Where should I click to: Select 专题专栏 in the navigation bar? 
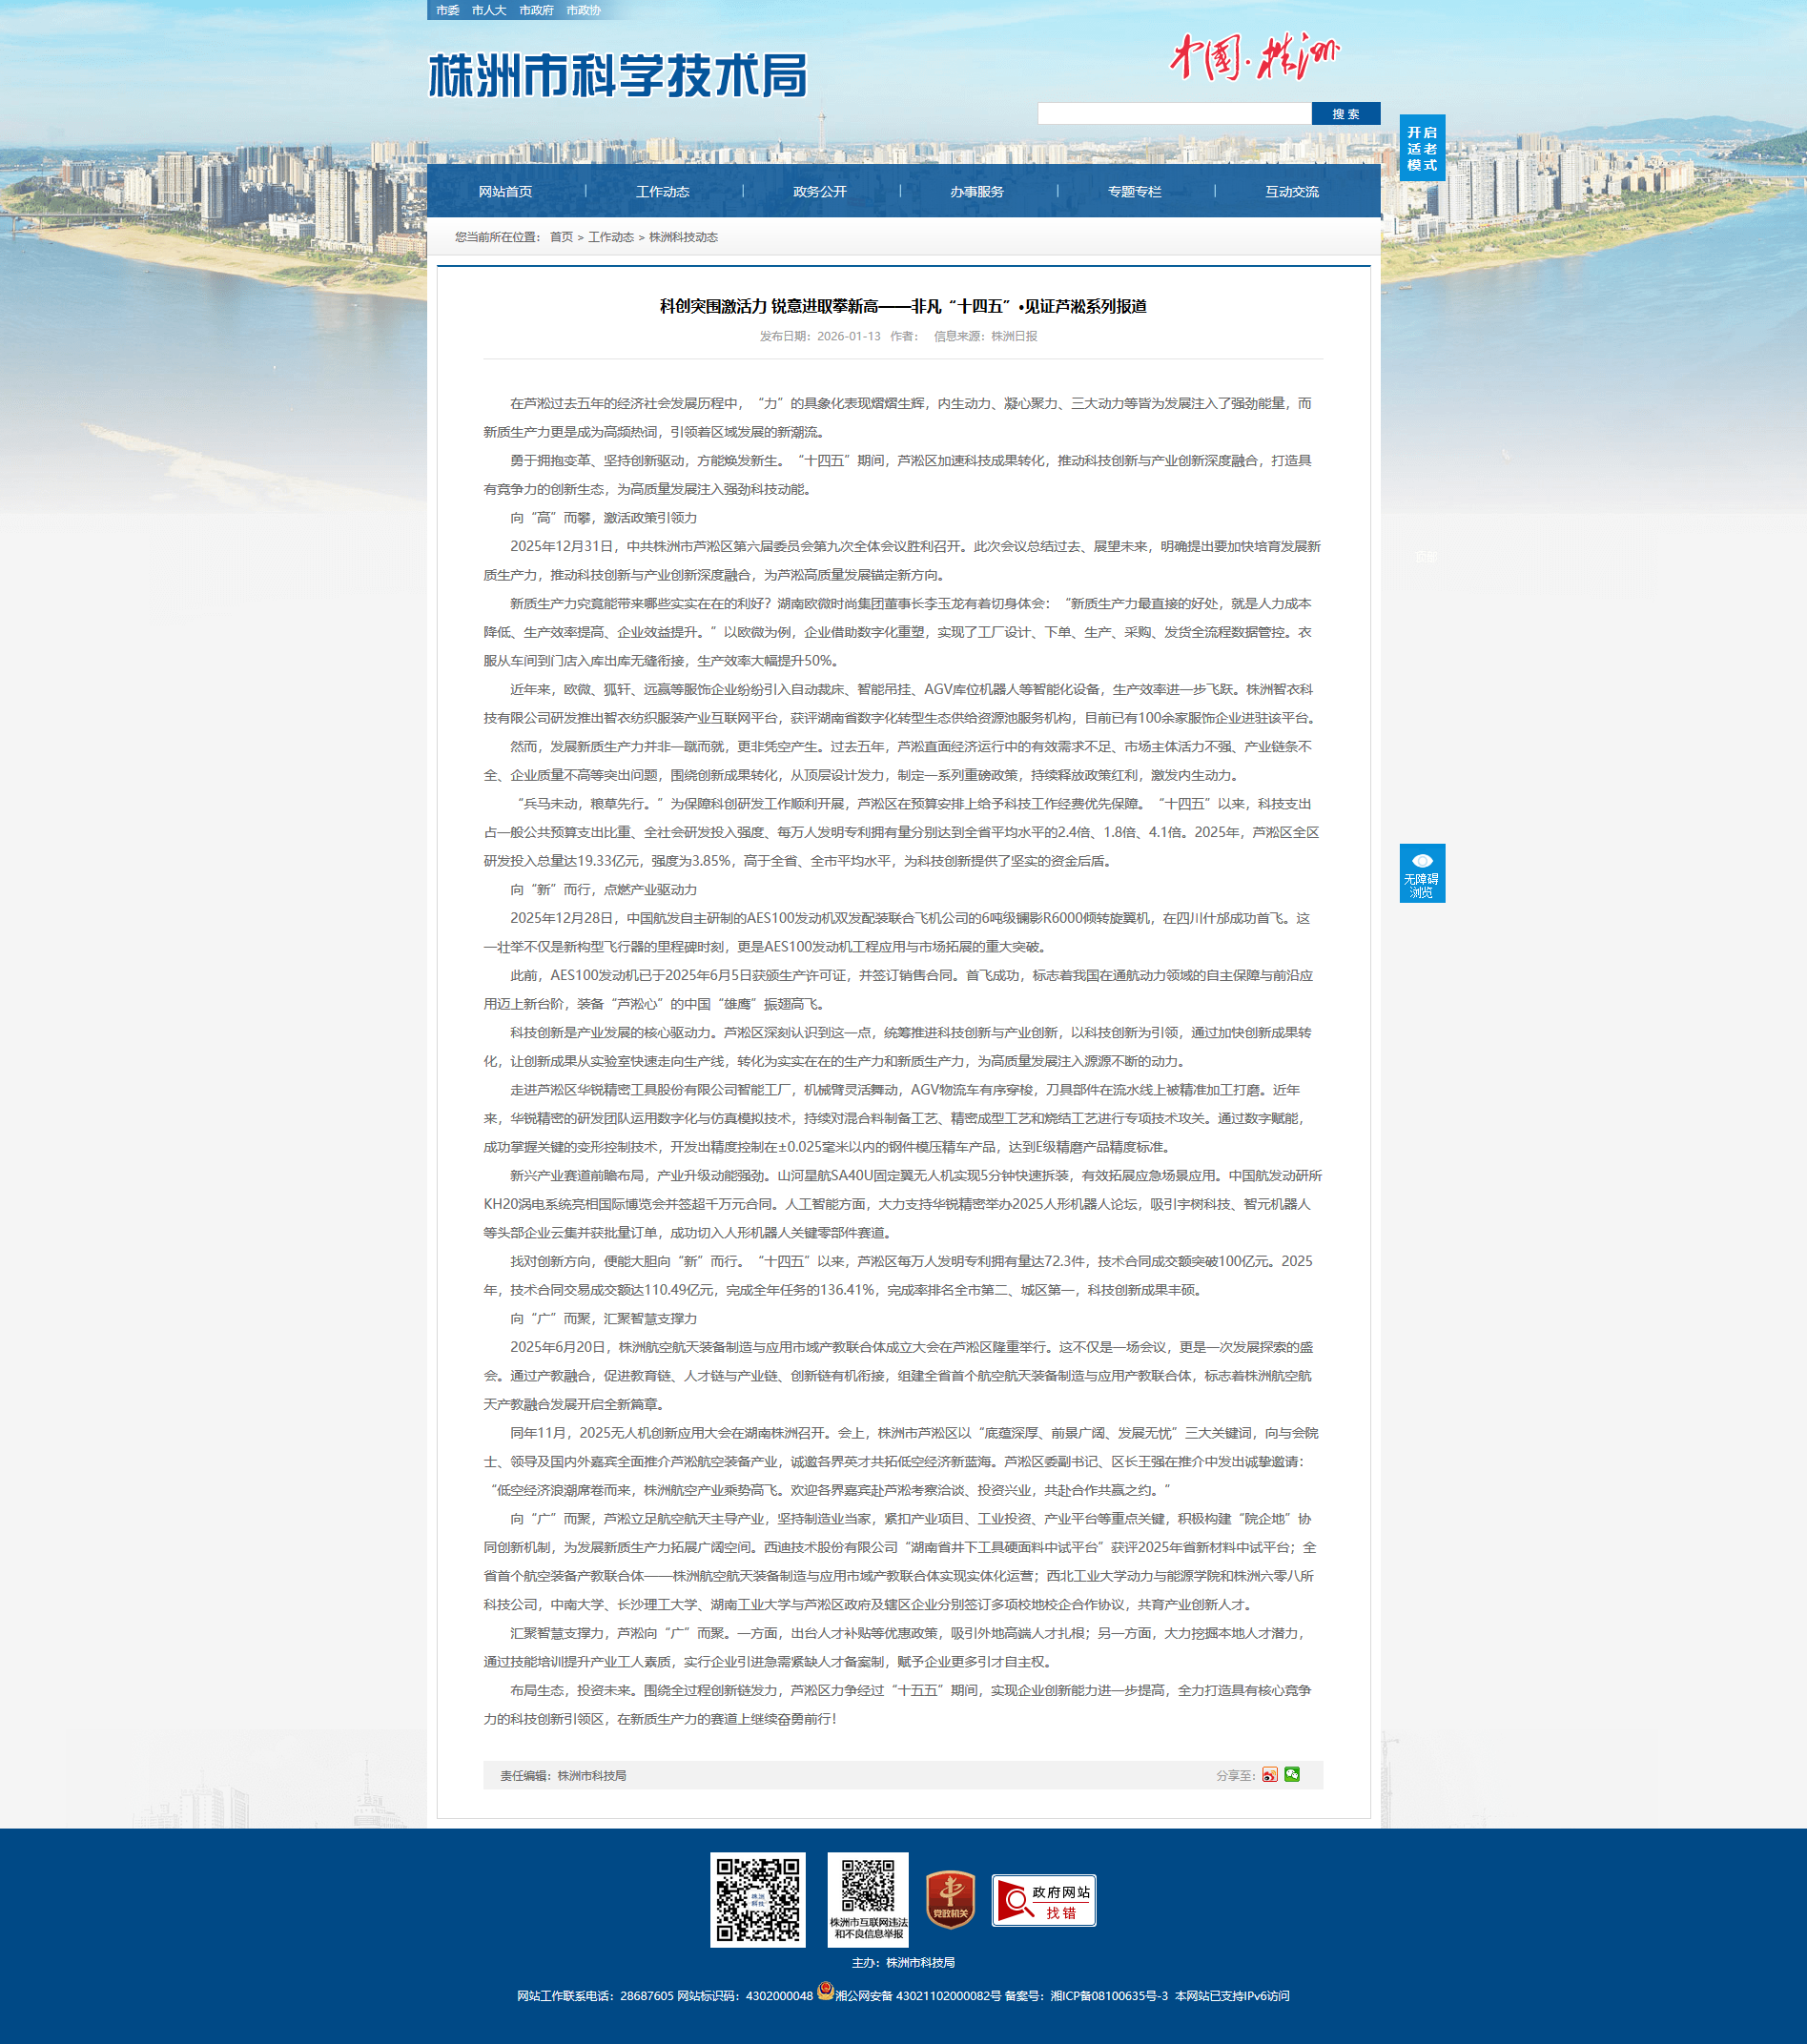click(1134, 192)
